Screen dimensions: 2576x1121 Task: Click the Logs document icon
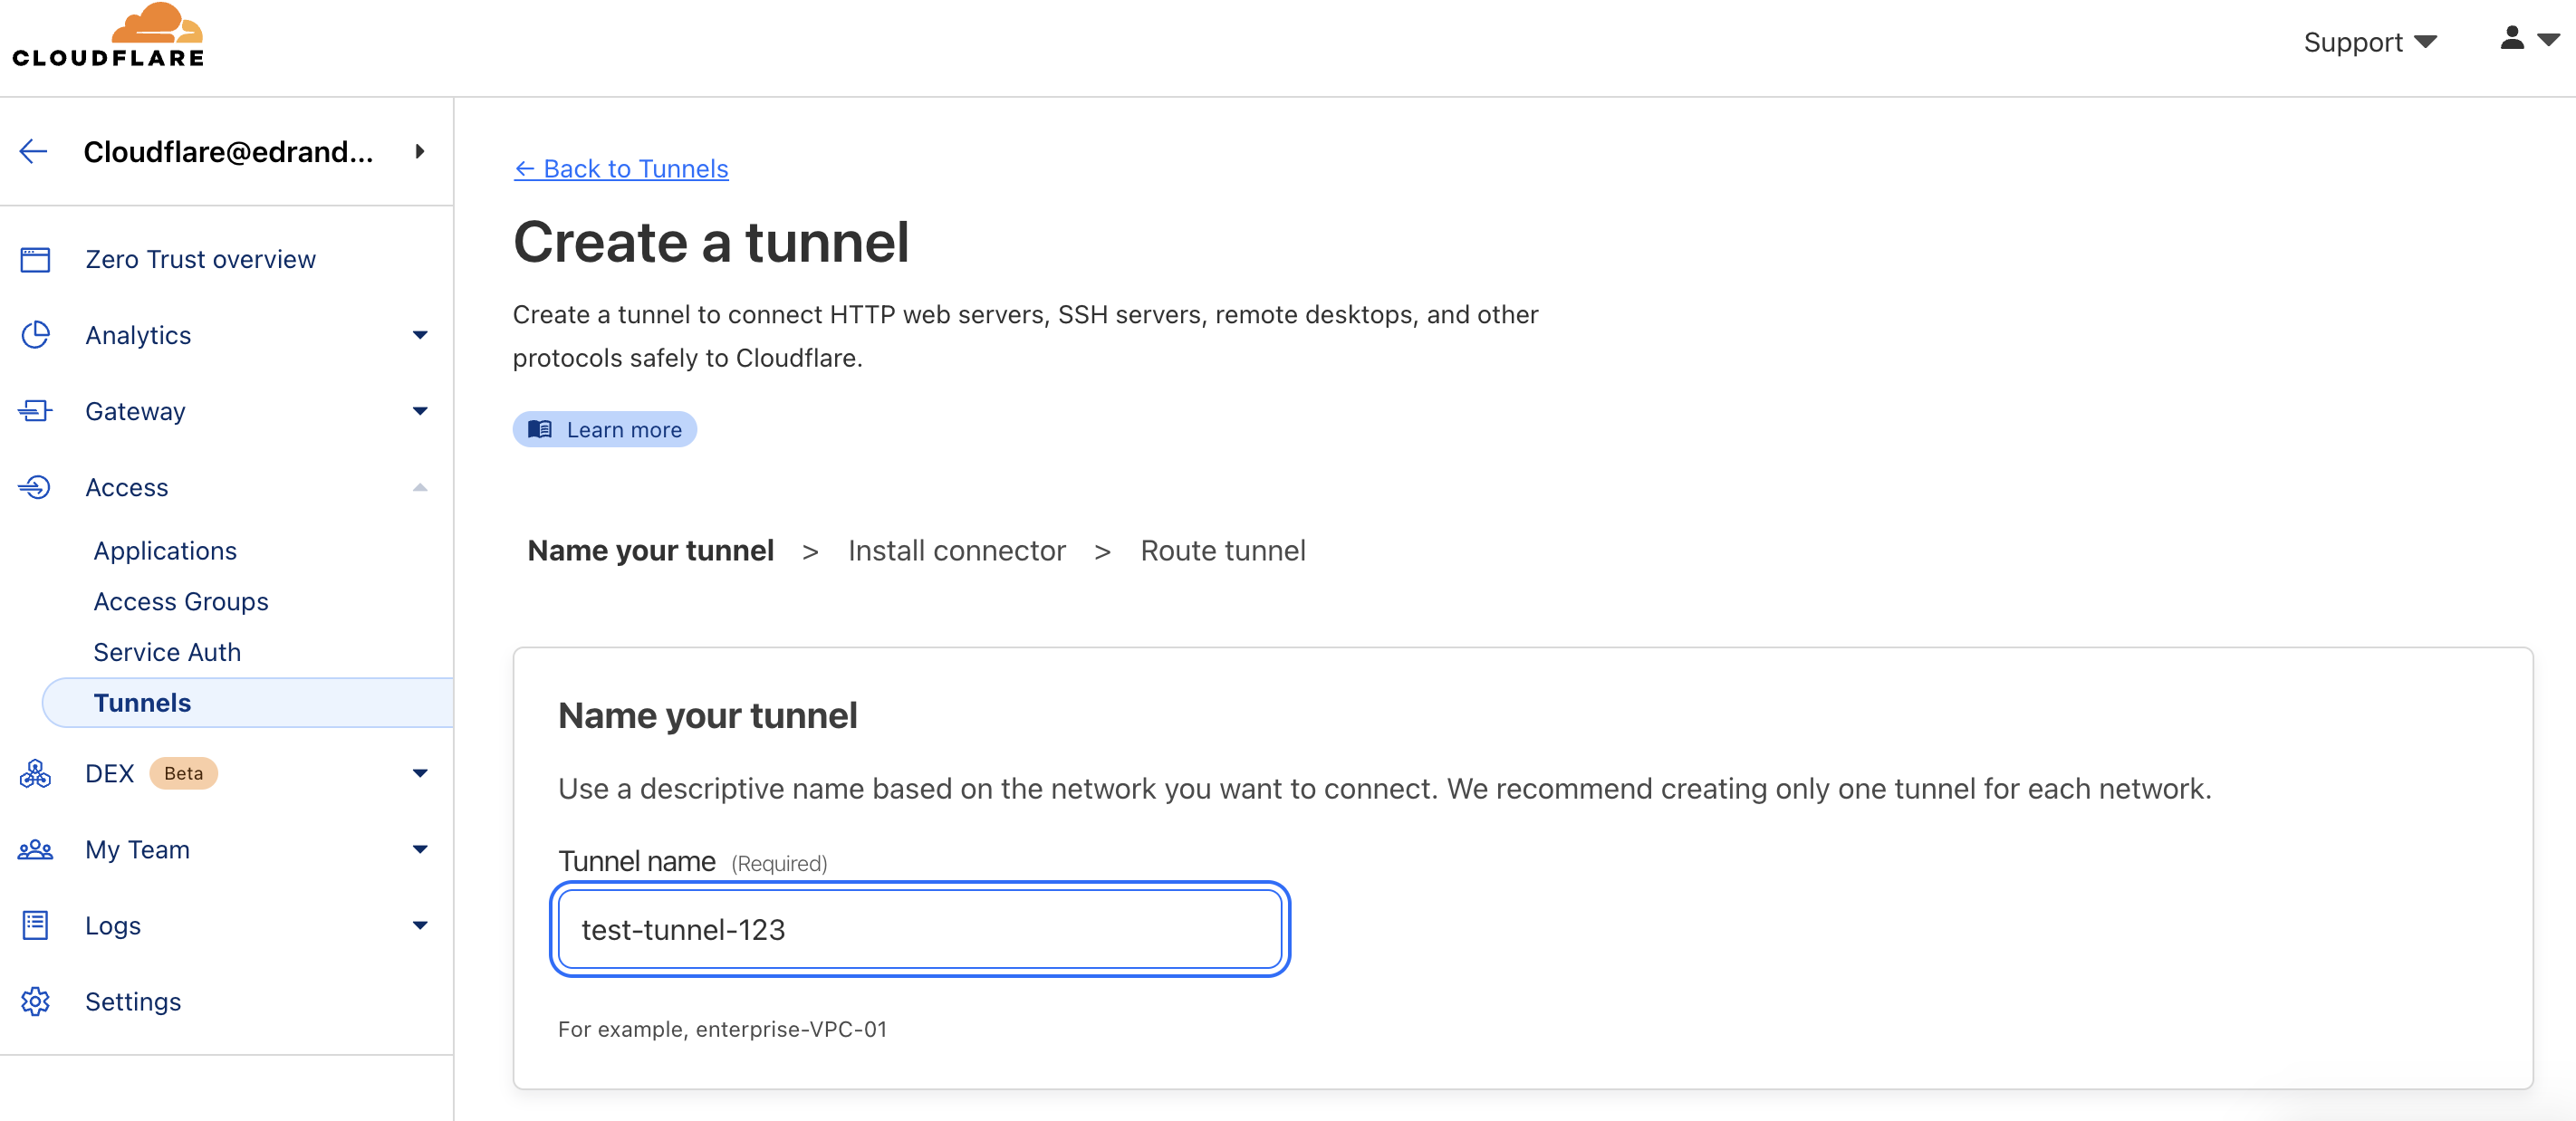tap(35, 925)
